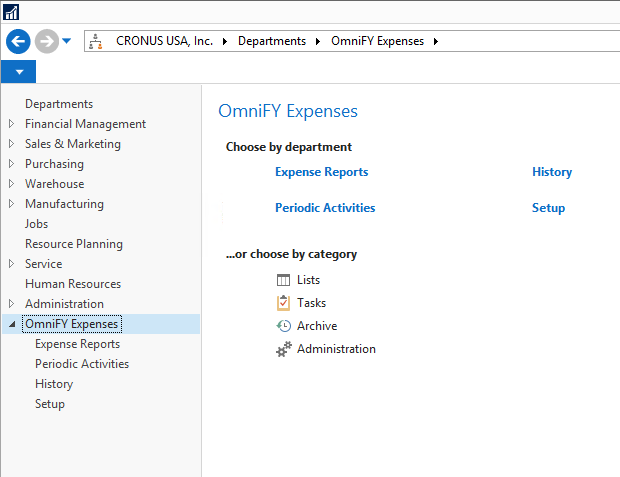Expand the Service tree node
Viewport: 620px width, 477px height.
pos(11,263)
